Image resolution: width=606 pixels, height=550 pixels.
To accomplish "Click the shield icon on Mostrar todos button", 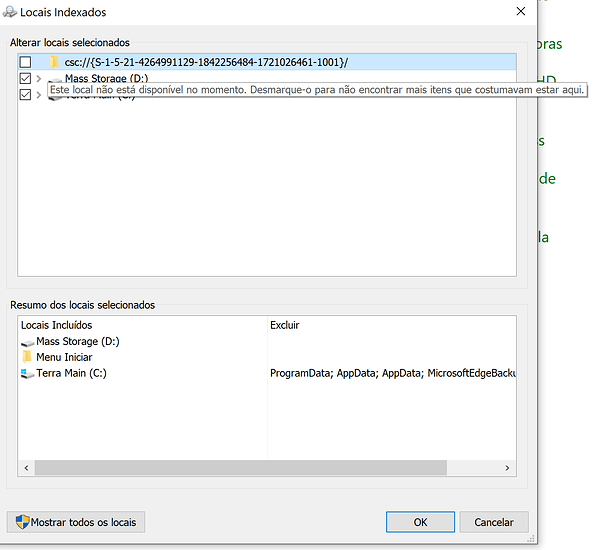I will (21, 522).
